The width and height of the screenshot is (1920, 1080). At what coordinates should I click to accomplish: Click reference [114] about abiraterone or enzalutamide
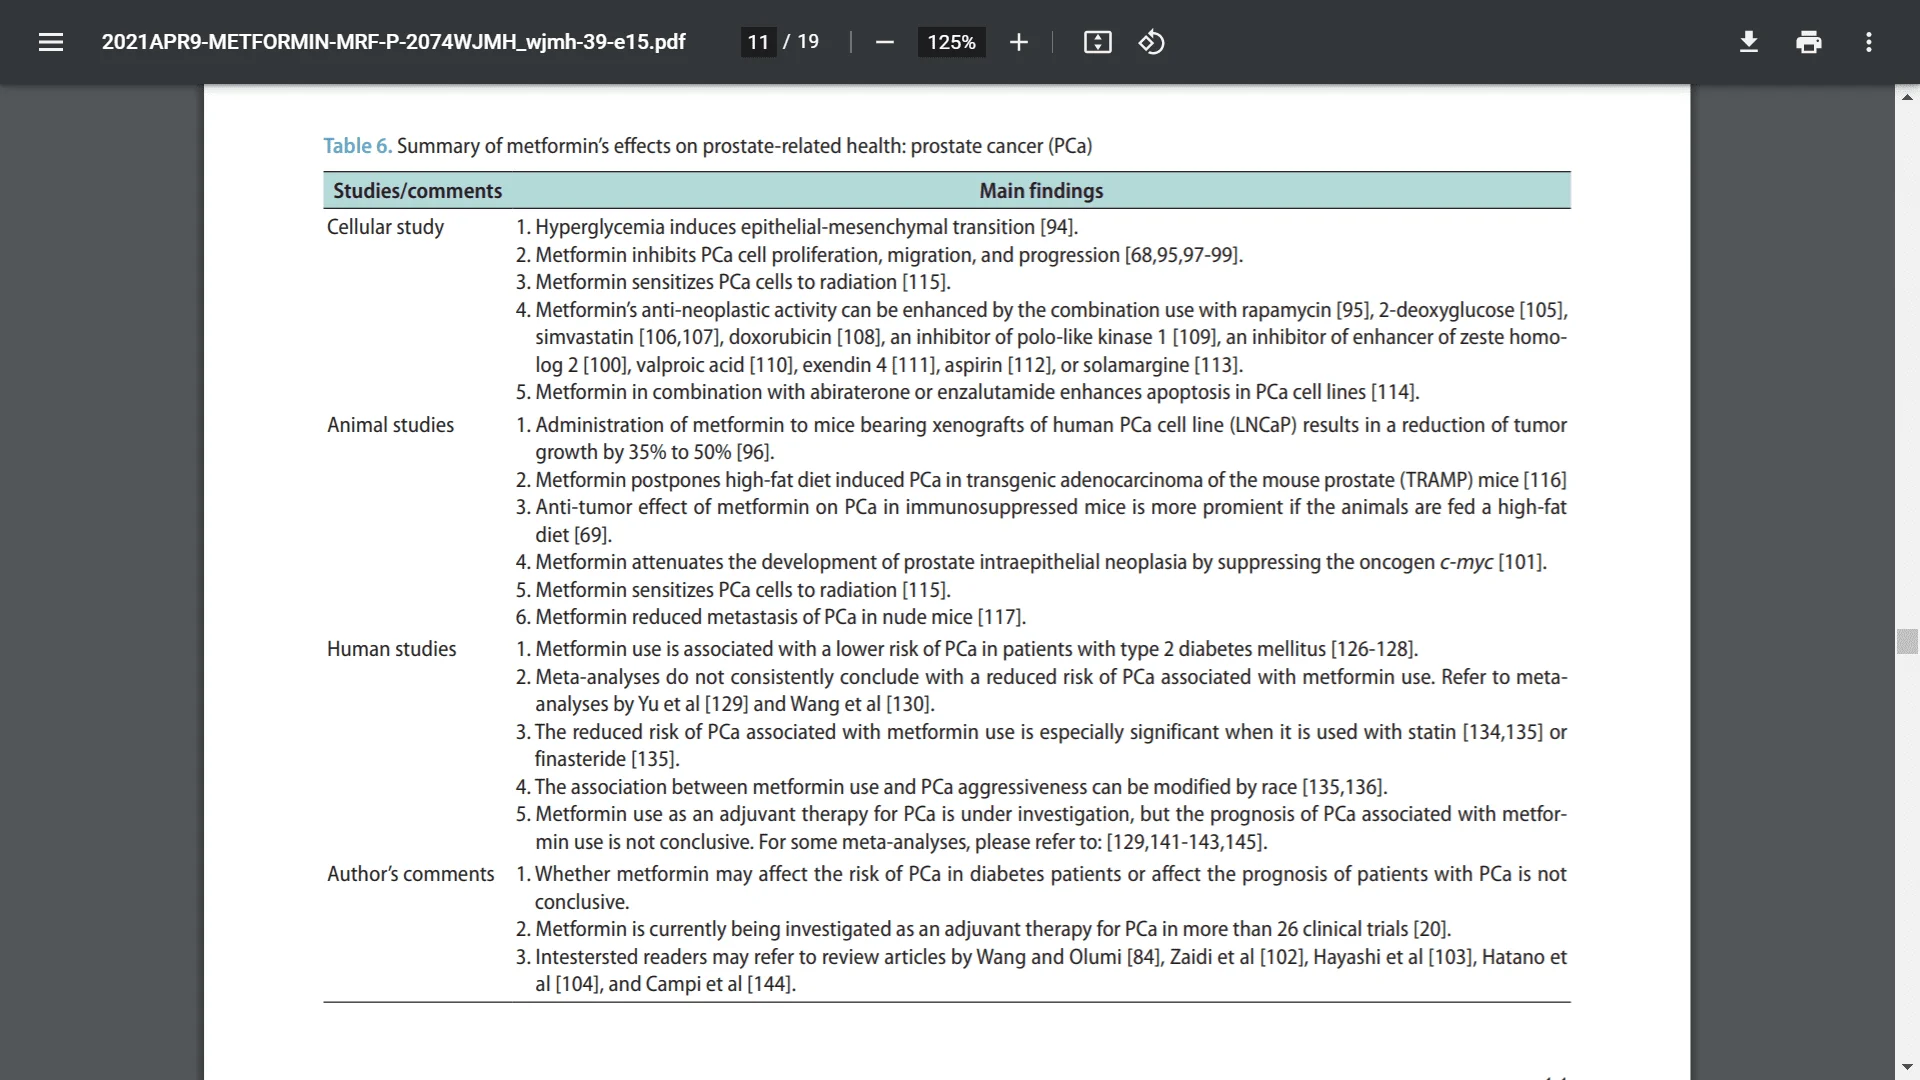[1395, 392]
